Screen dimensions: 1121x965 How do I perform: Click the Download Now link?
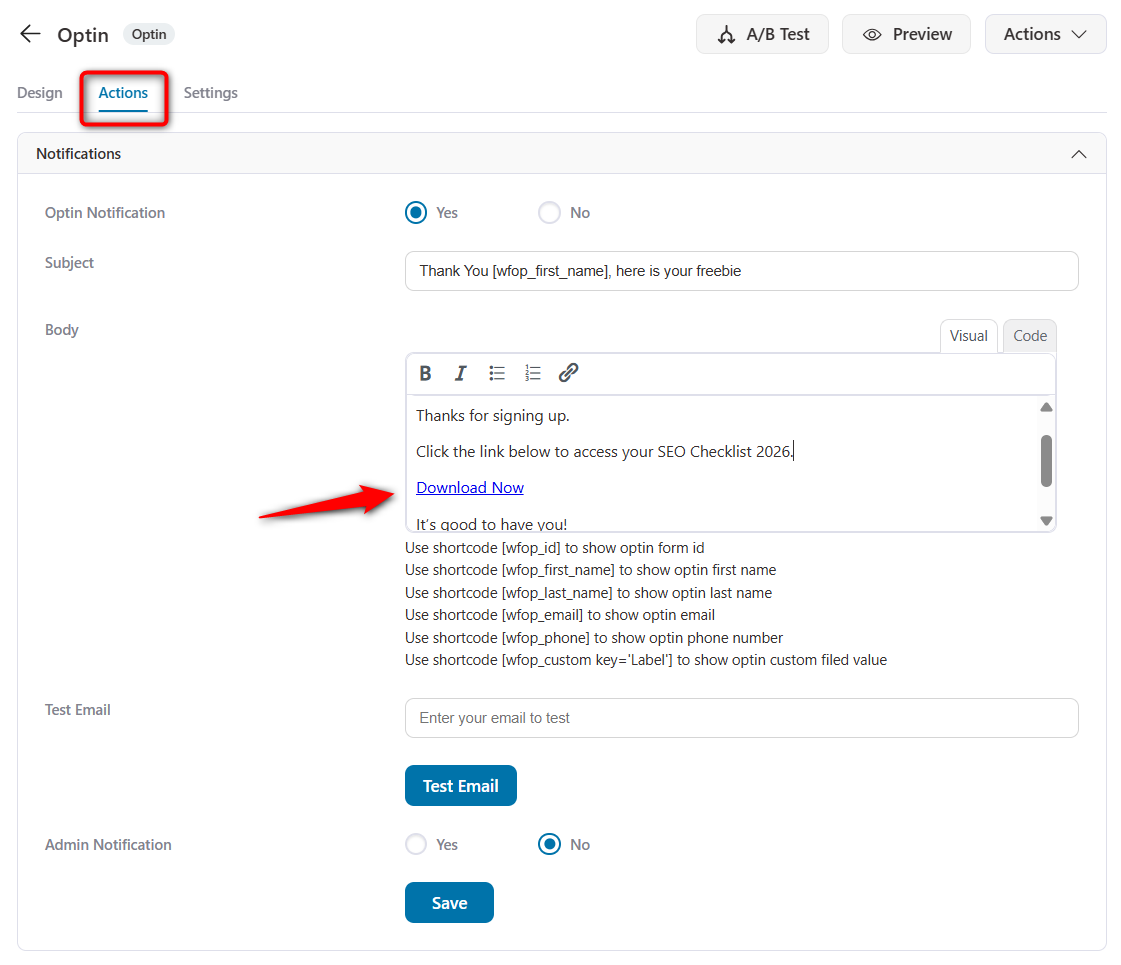click(470, 487)
